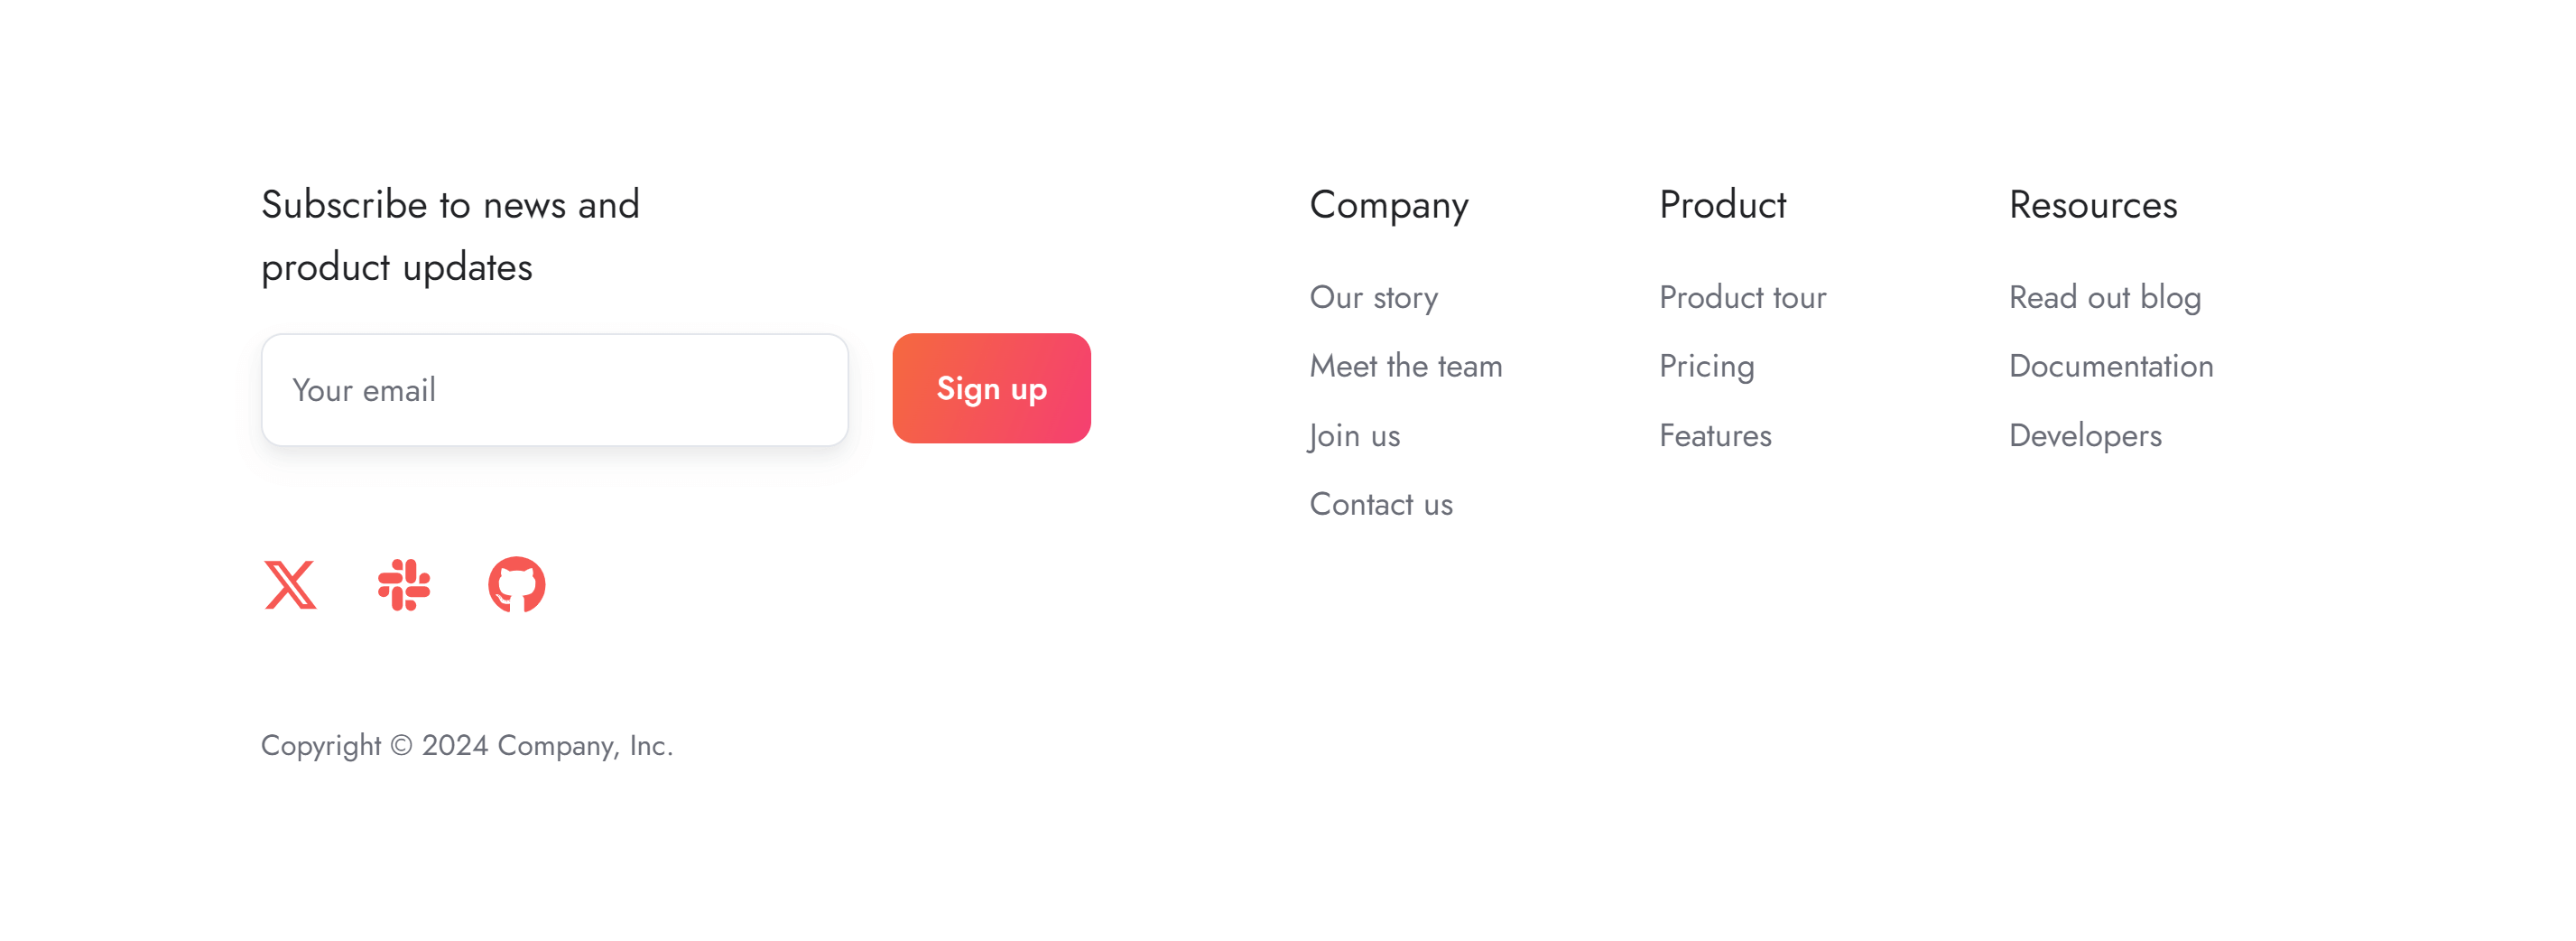Follow the Join us link

[x=1354, y=436]
